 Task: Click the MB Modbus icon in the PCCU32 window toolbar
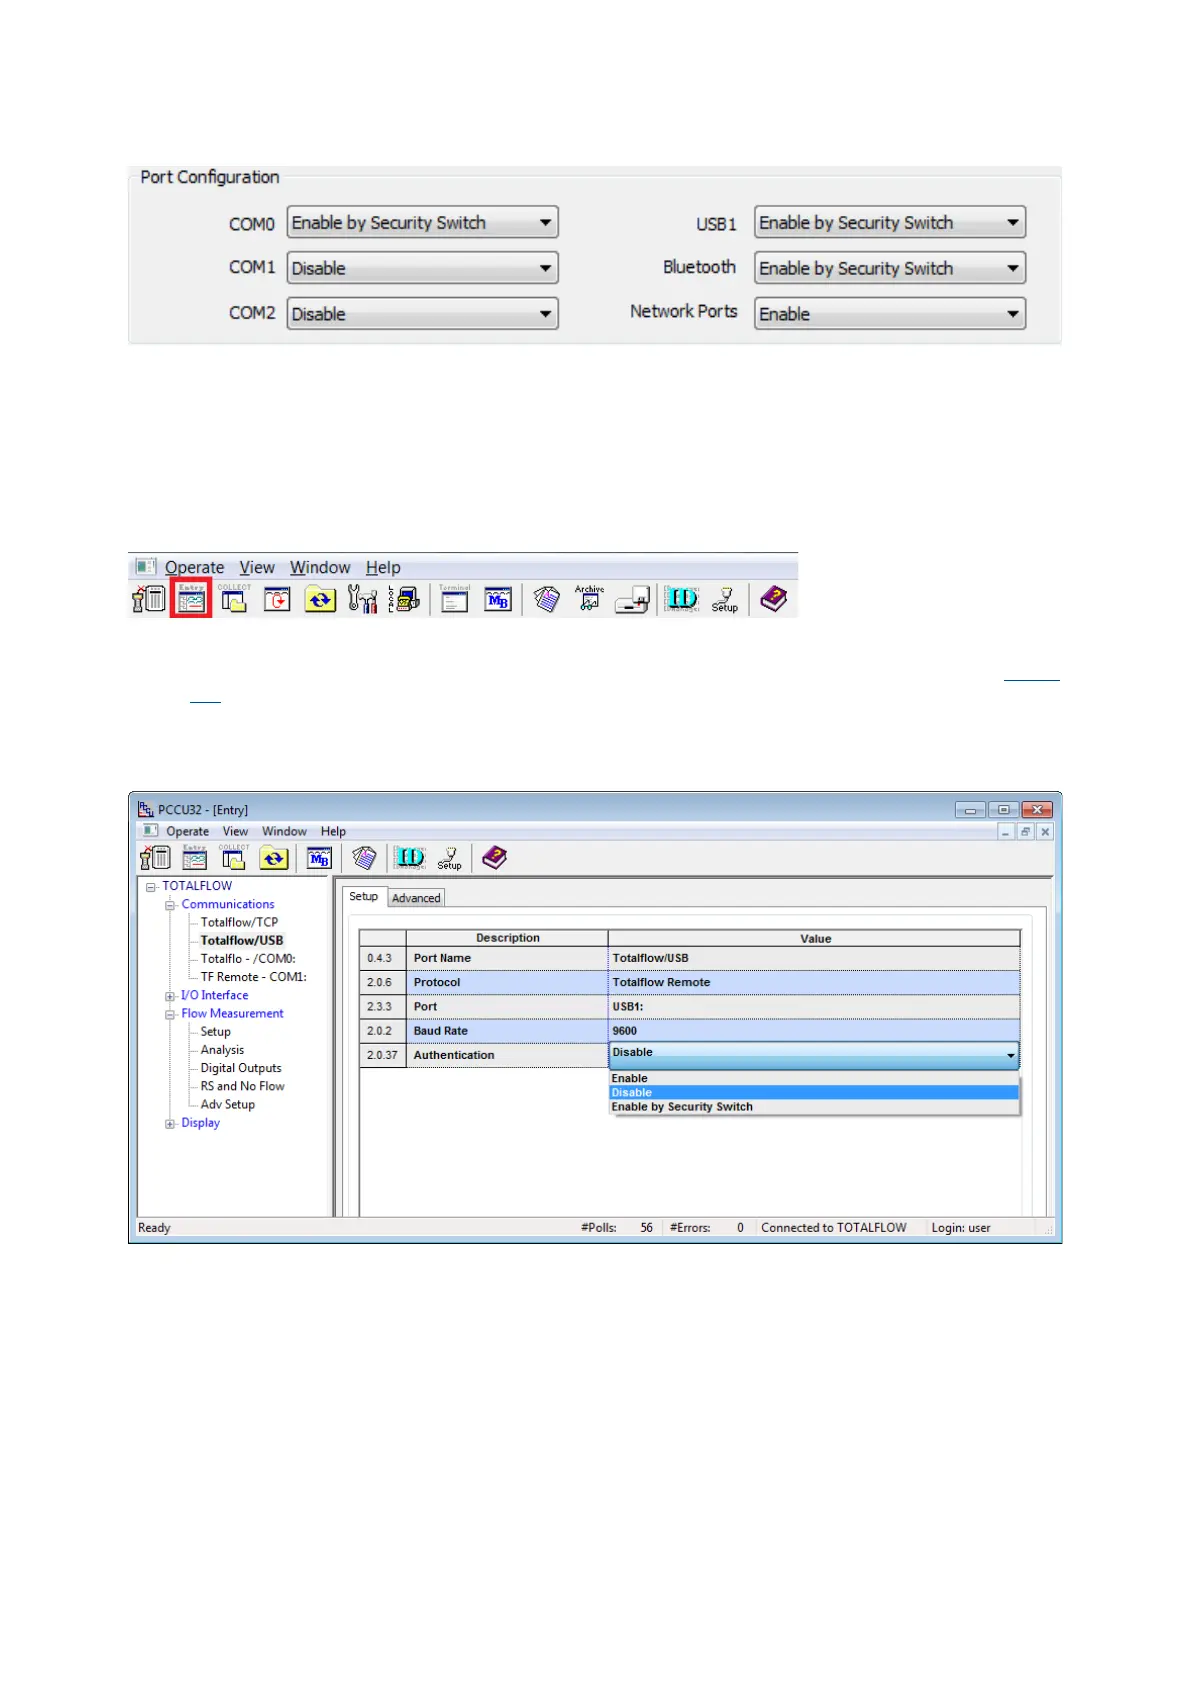pos(319,858)
